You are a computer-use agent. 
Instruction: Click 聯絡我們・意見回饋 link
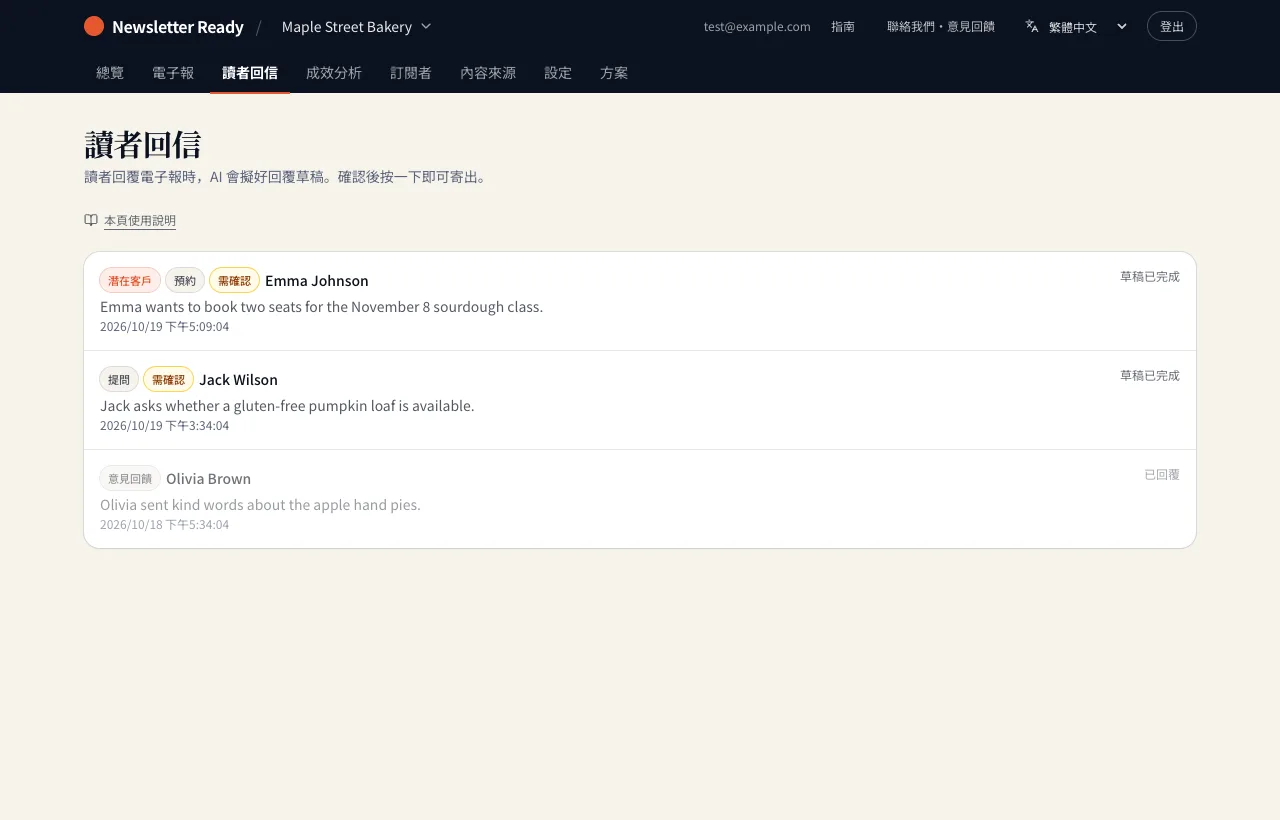(941, 27)
